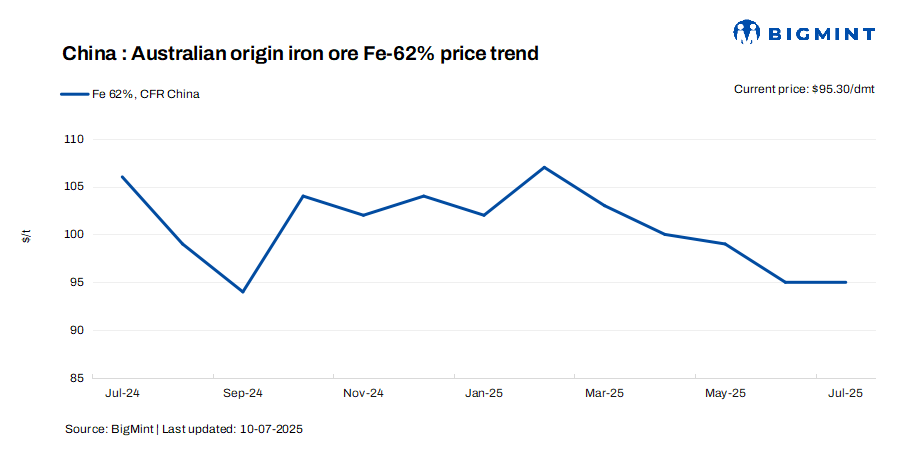911x460 pixels.
Task: Click the last data point at Jul-25
Action: point(846,282)
